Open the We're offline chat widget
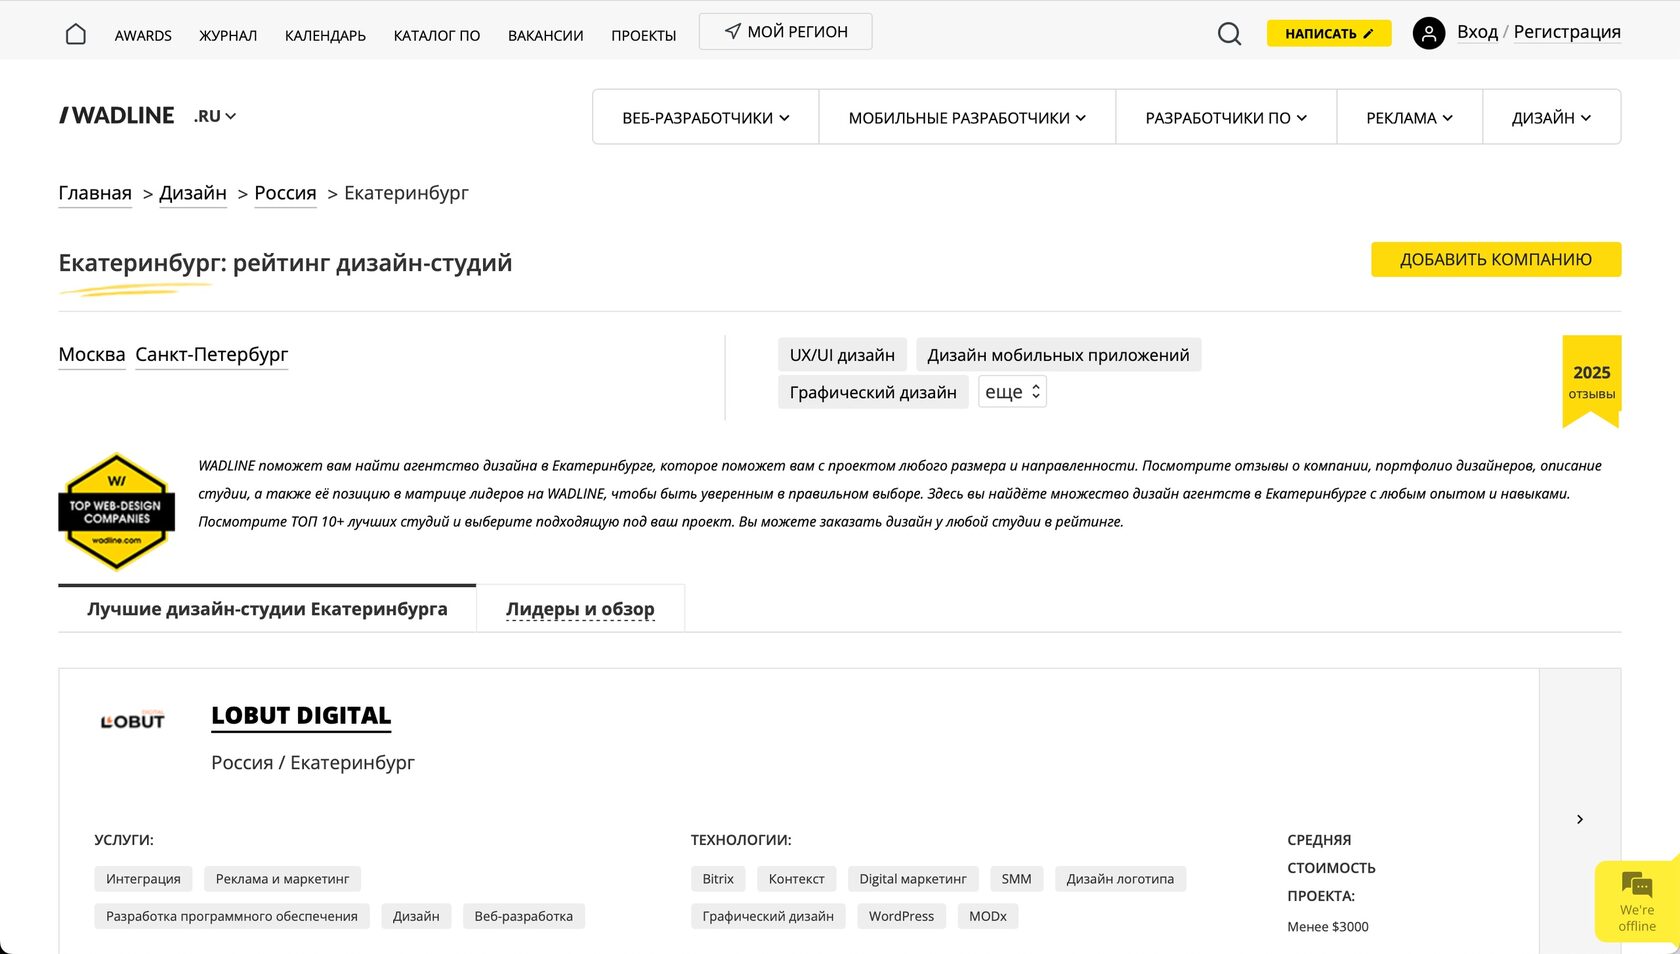 tap(1637, 902)
